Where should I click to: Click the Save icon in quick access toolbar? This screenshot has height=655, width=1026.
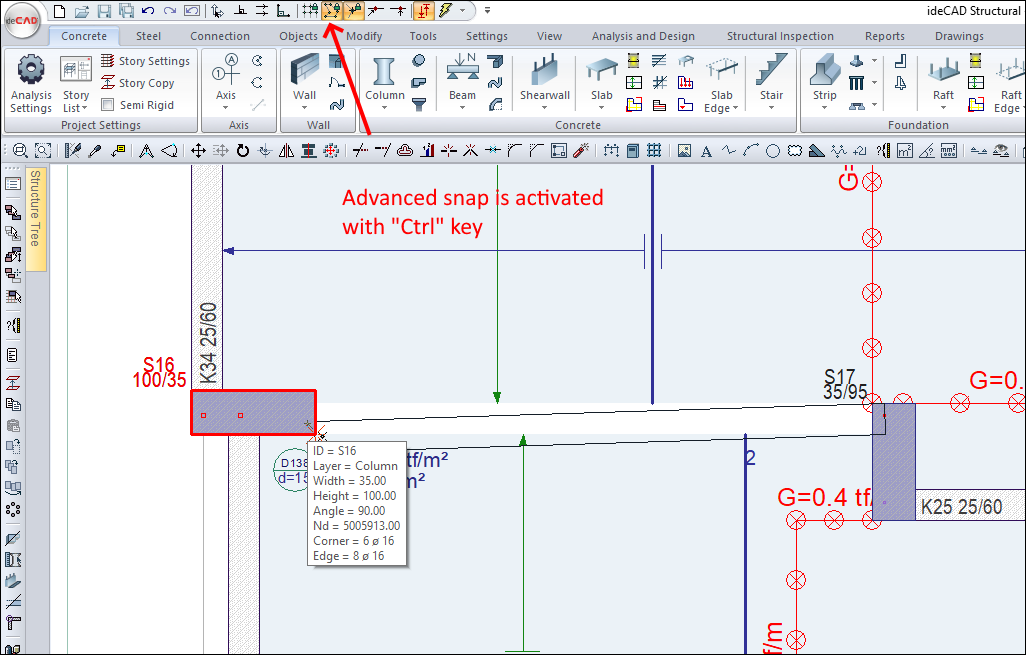pos(105,11)
